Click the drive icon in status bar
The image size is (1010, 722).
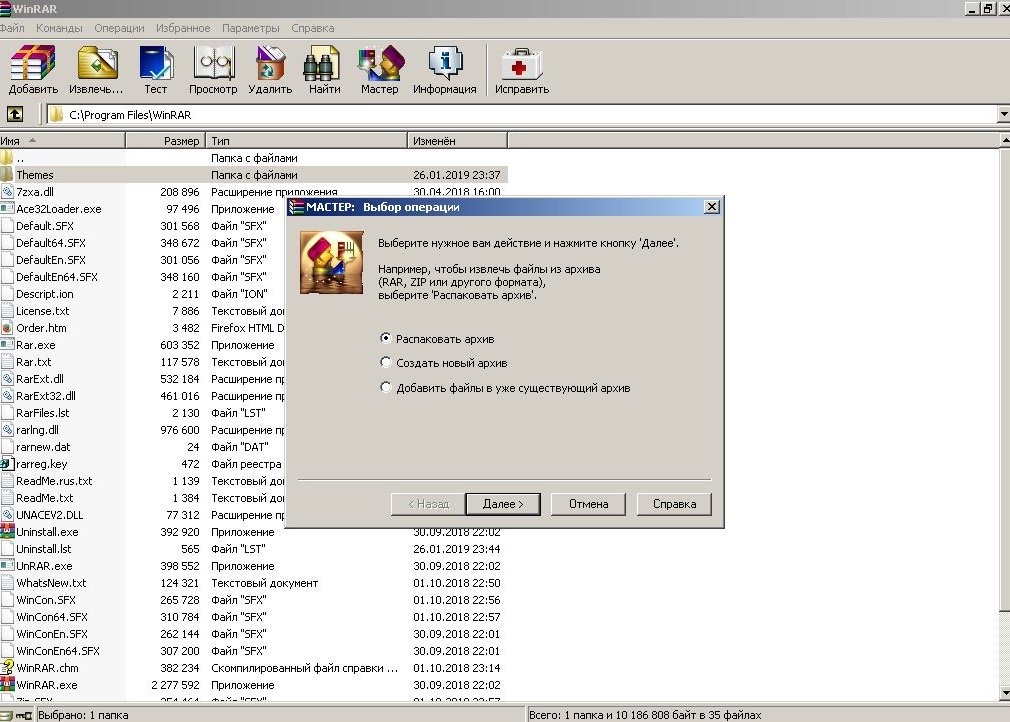[x=6, y=715]
